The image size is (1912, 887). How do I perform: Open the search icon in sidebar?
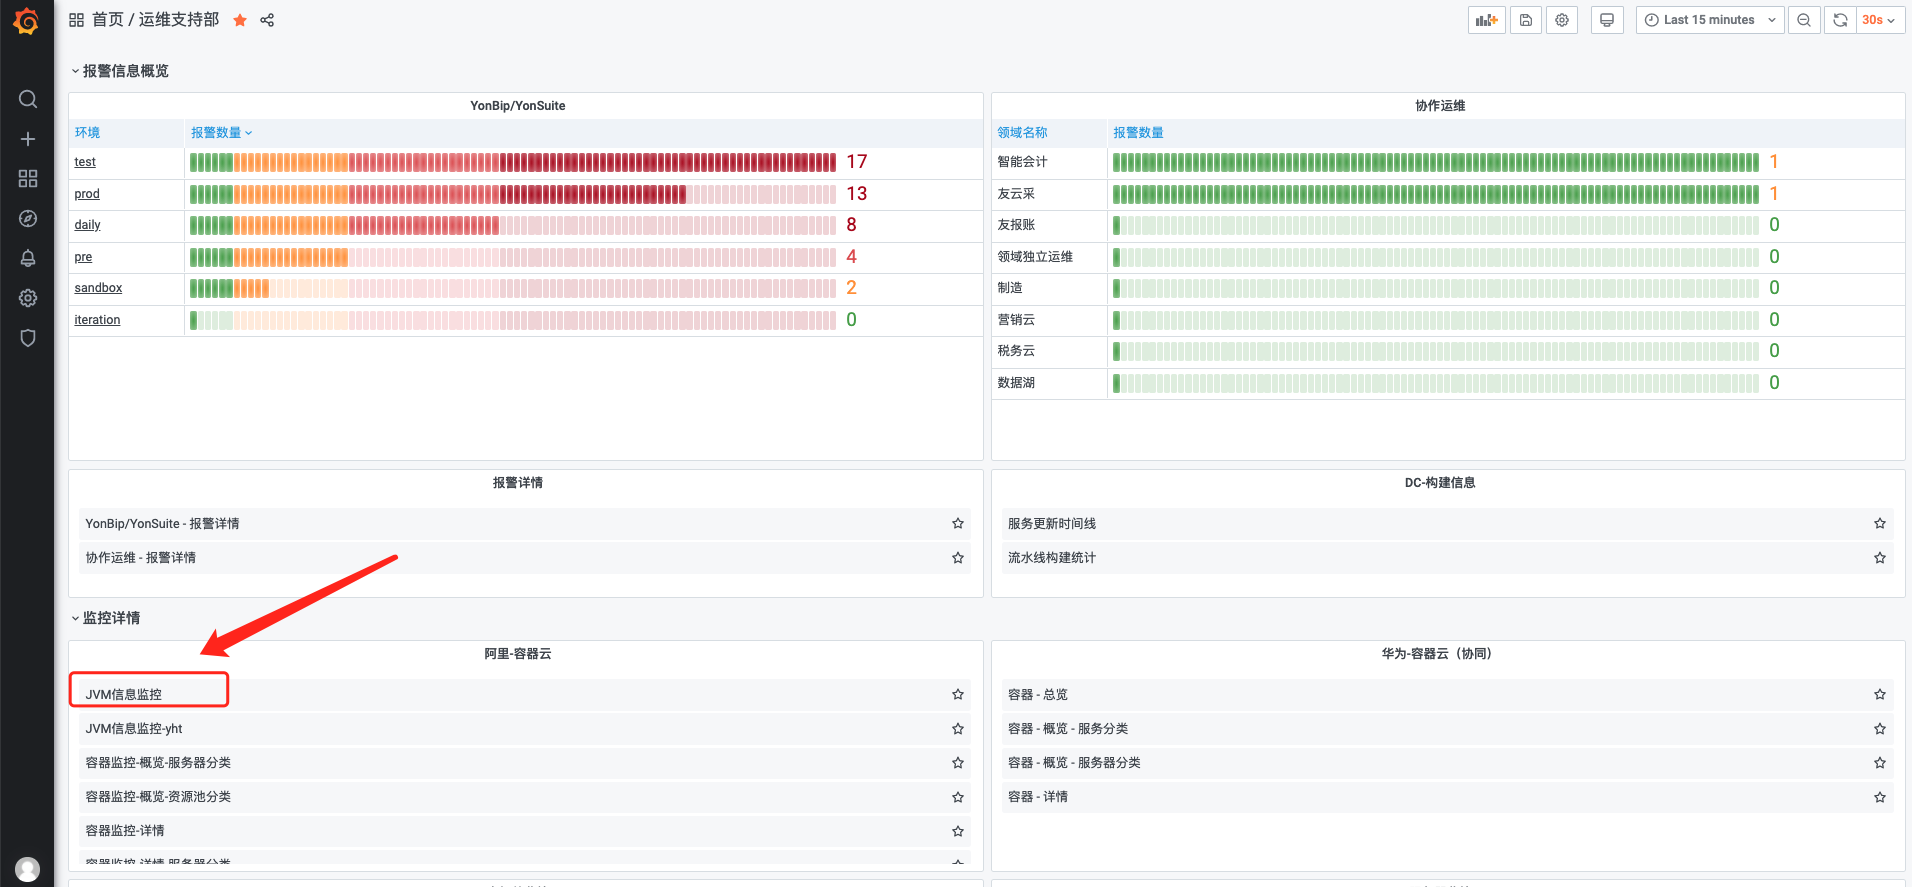[x=28, y=99]
